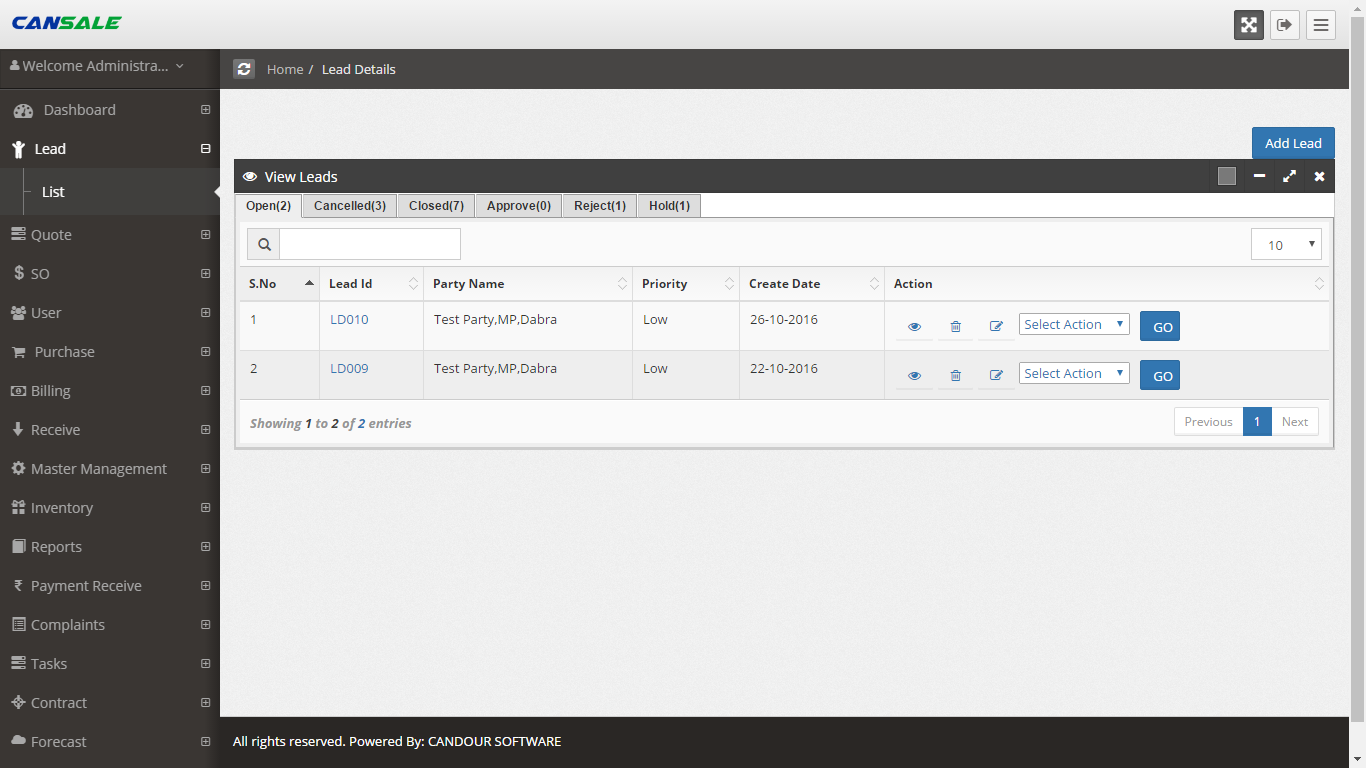
Task: Click the search magnifier icon in View Leads
Action: (264, 244)
